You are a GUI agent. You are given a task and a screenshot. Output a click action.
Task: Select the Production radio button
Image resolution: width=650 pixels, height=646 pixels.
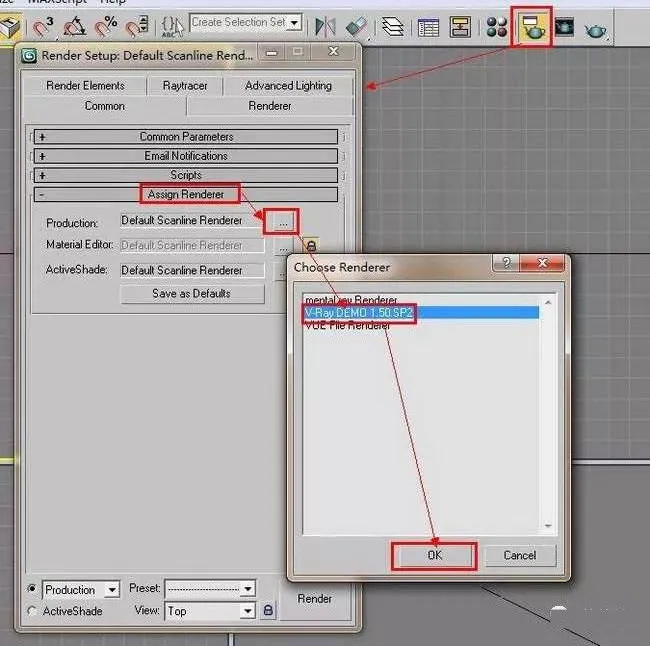32,588
